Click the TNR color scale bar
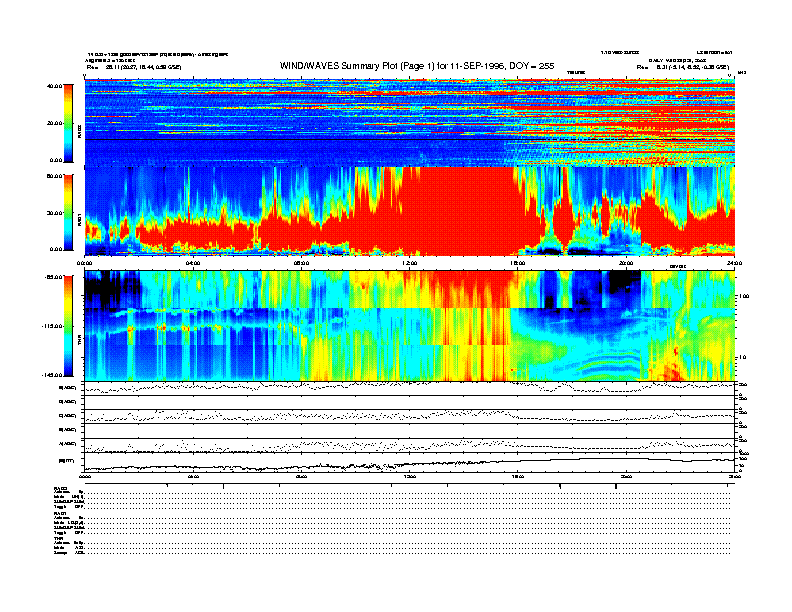 point(68,326)
